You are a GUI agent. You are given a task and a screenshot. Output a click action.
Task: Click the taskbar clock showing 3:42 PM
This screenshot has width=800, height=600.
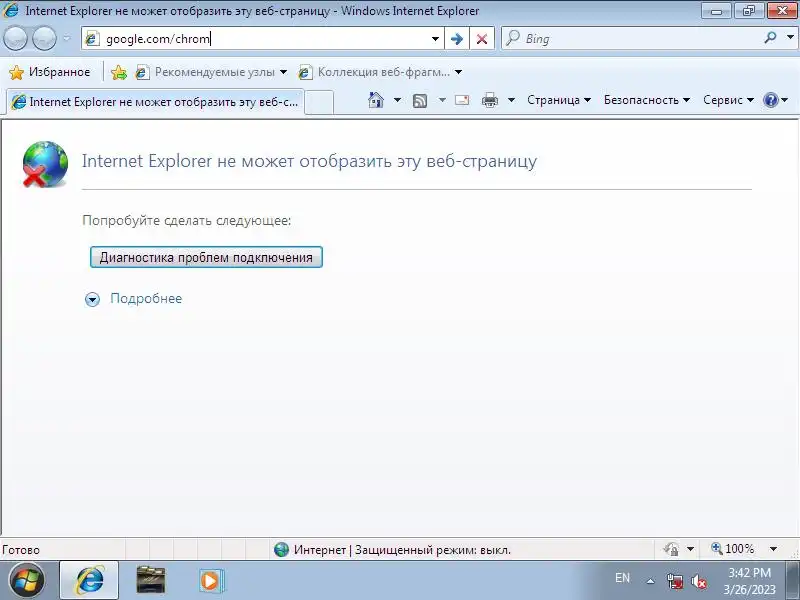(749, 581)
